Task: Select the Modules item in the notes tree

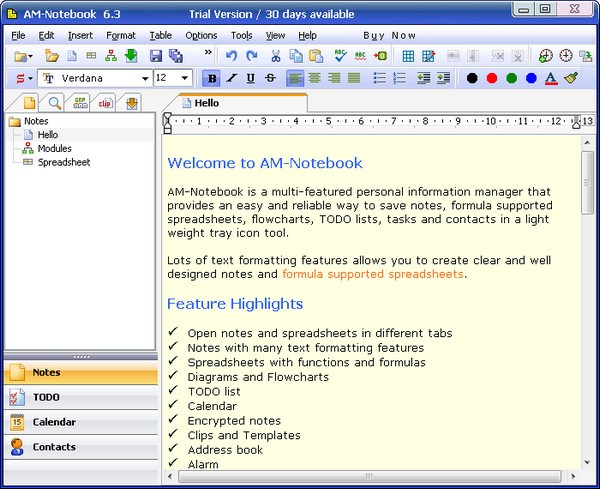Action: pos(54,148)
